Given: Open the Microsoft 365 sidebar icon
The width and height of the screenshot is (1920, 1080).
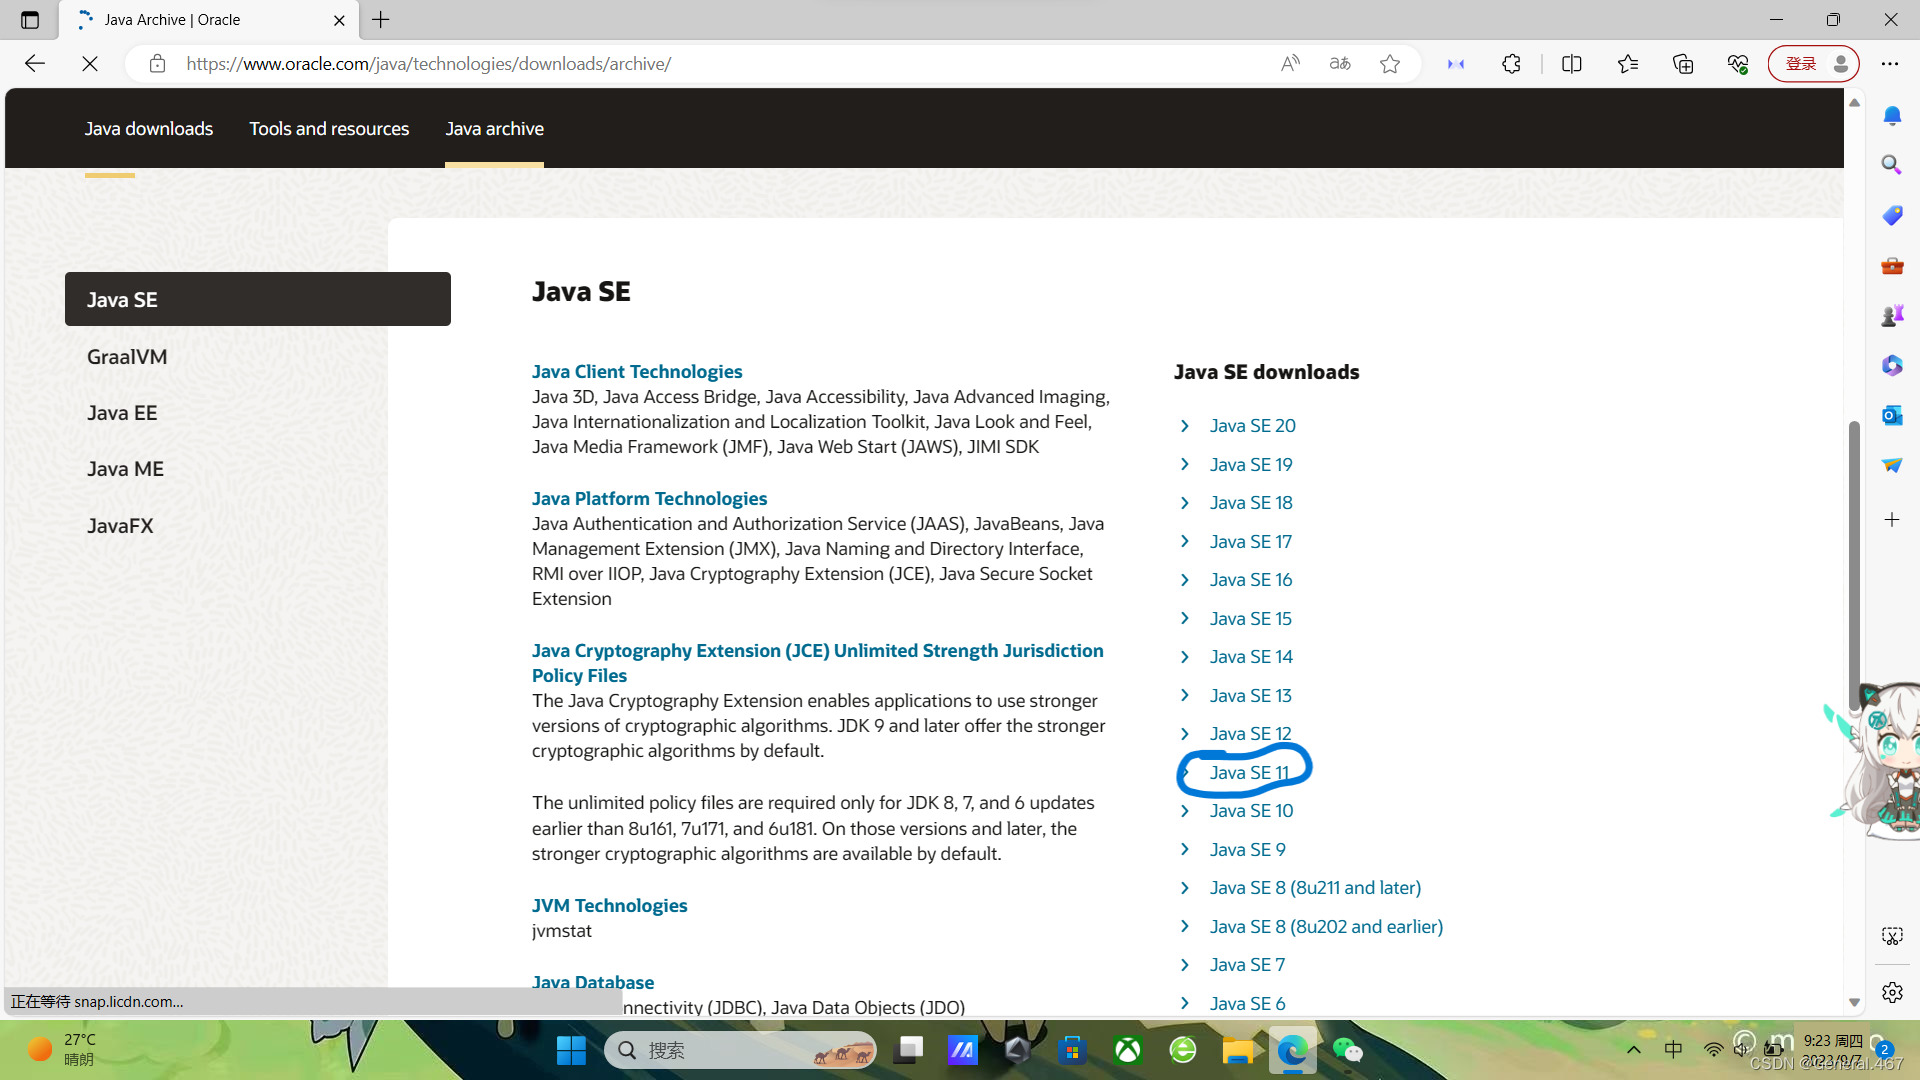Looking at the screenshot, I should (1892, 365).
